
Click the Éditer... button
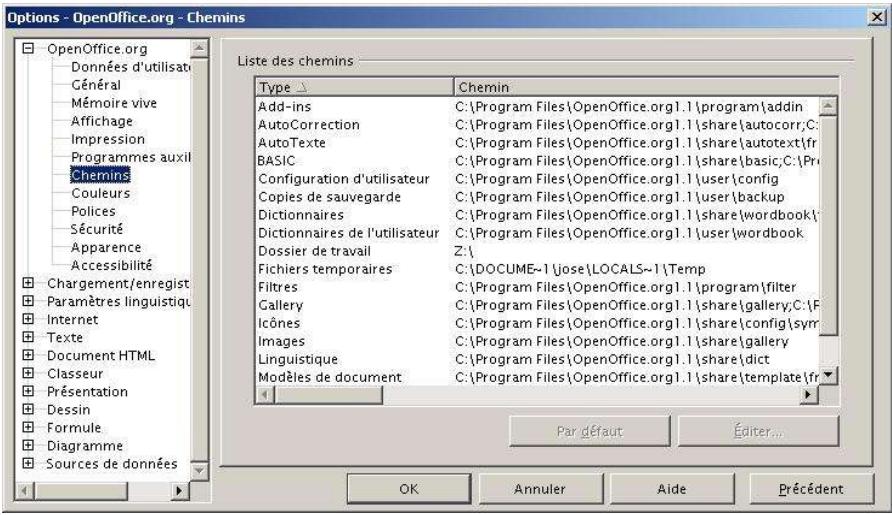click(758, 431)
